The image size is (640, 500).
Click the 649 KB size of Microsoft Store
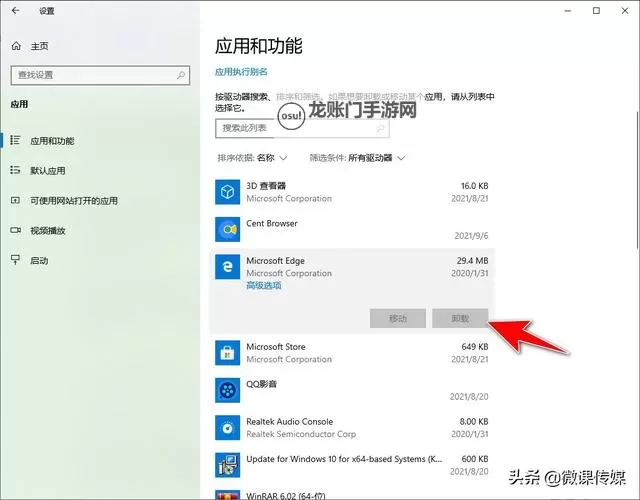pyautogui.click(x=475, y=347)
